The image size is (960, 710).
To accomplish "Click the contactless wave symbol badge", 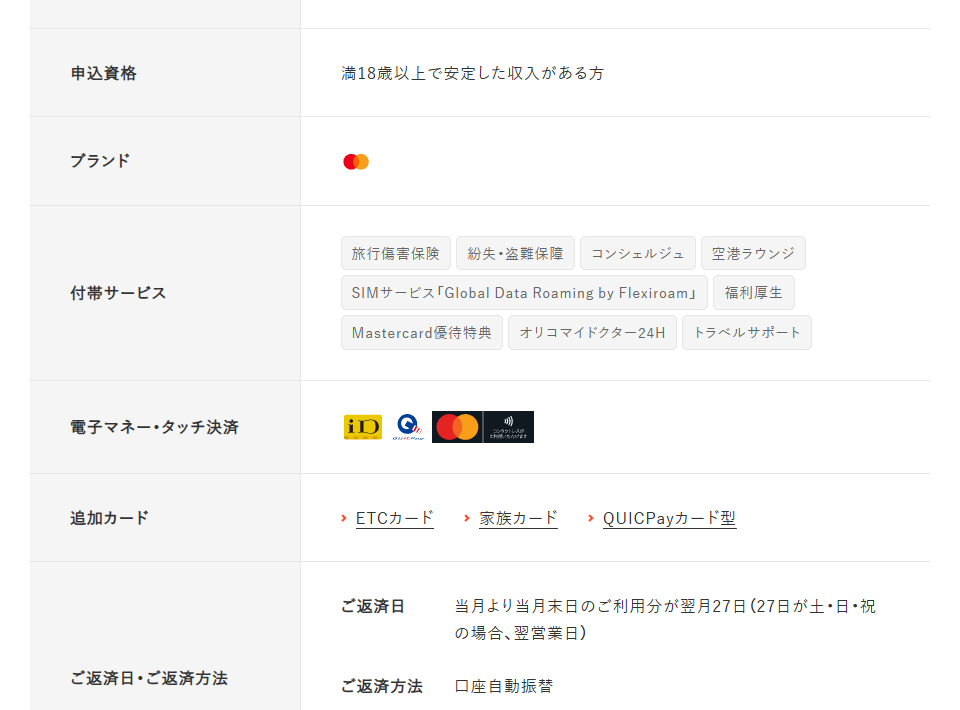I will click(x=508, y=427).
